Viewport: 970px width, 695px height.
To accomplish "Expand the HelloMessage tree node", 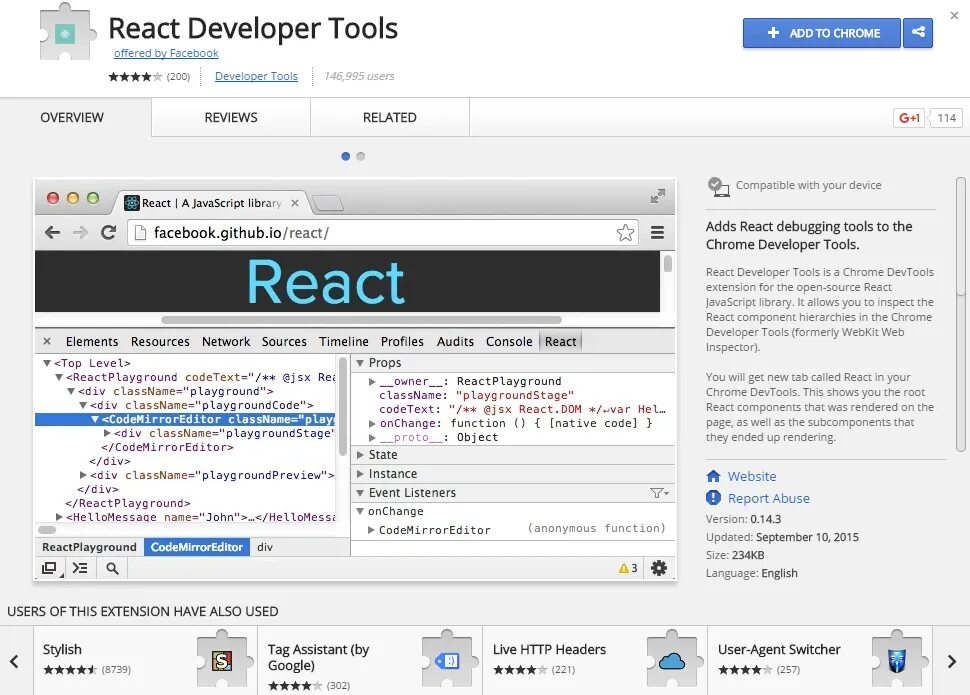I will pyautogui.click(x=59, y=516).
